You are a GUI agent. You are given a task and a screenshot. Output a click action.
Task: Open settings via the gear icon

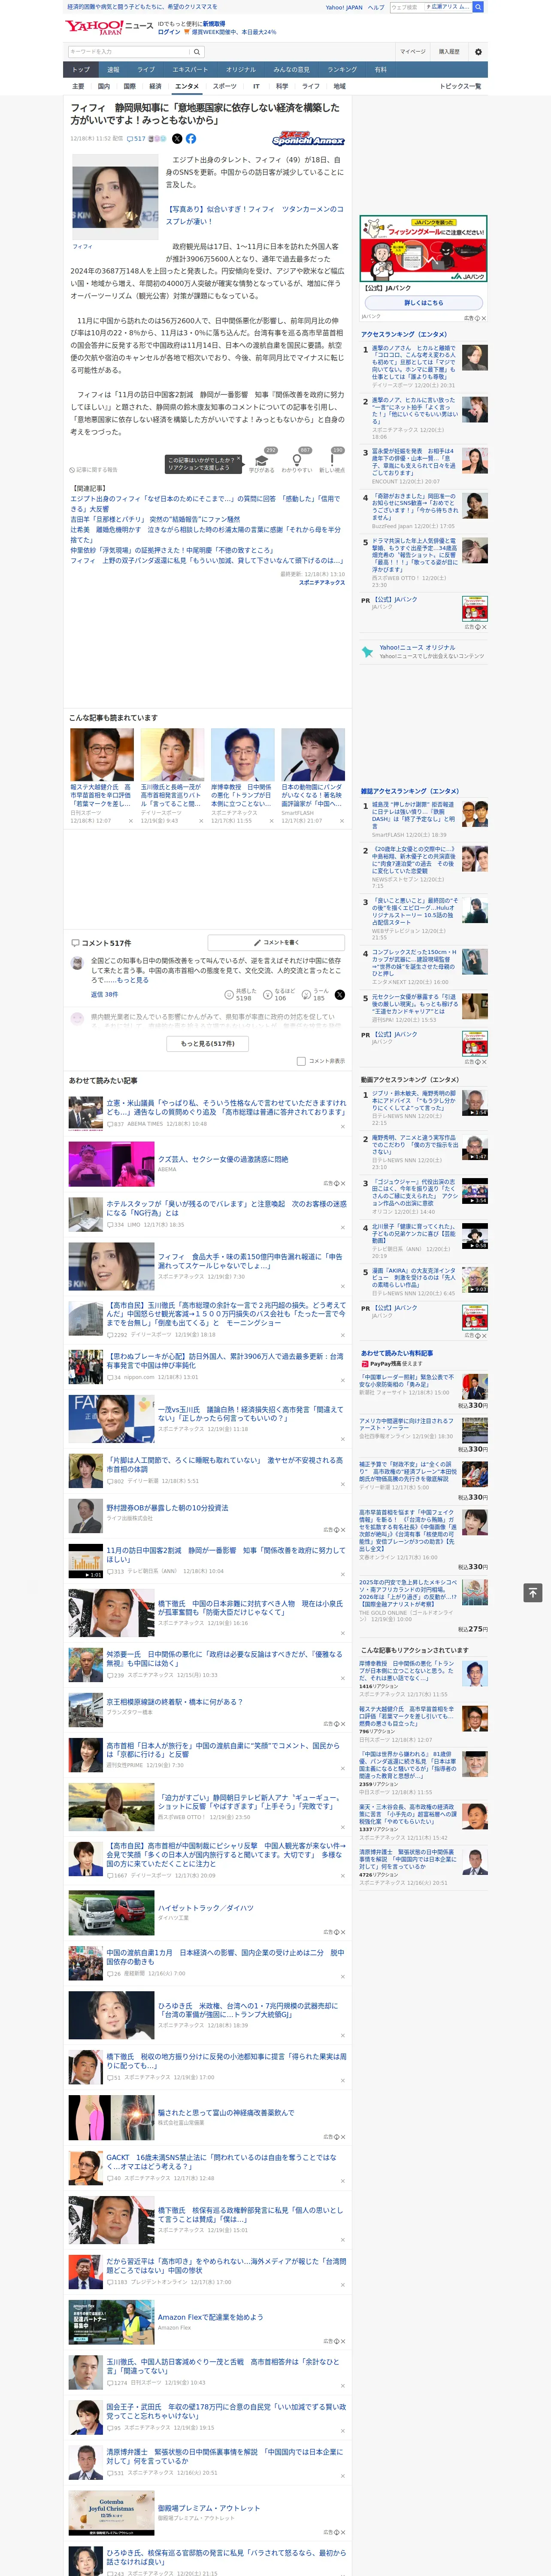coord(478,51)
